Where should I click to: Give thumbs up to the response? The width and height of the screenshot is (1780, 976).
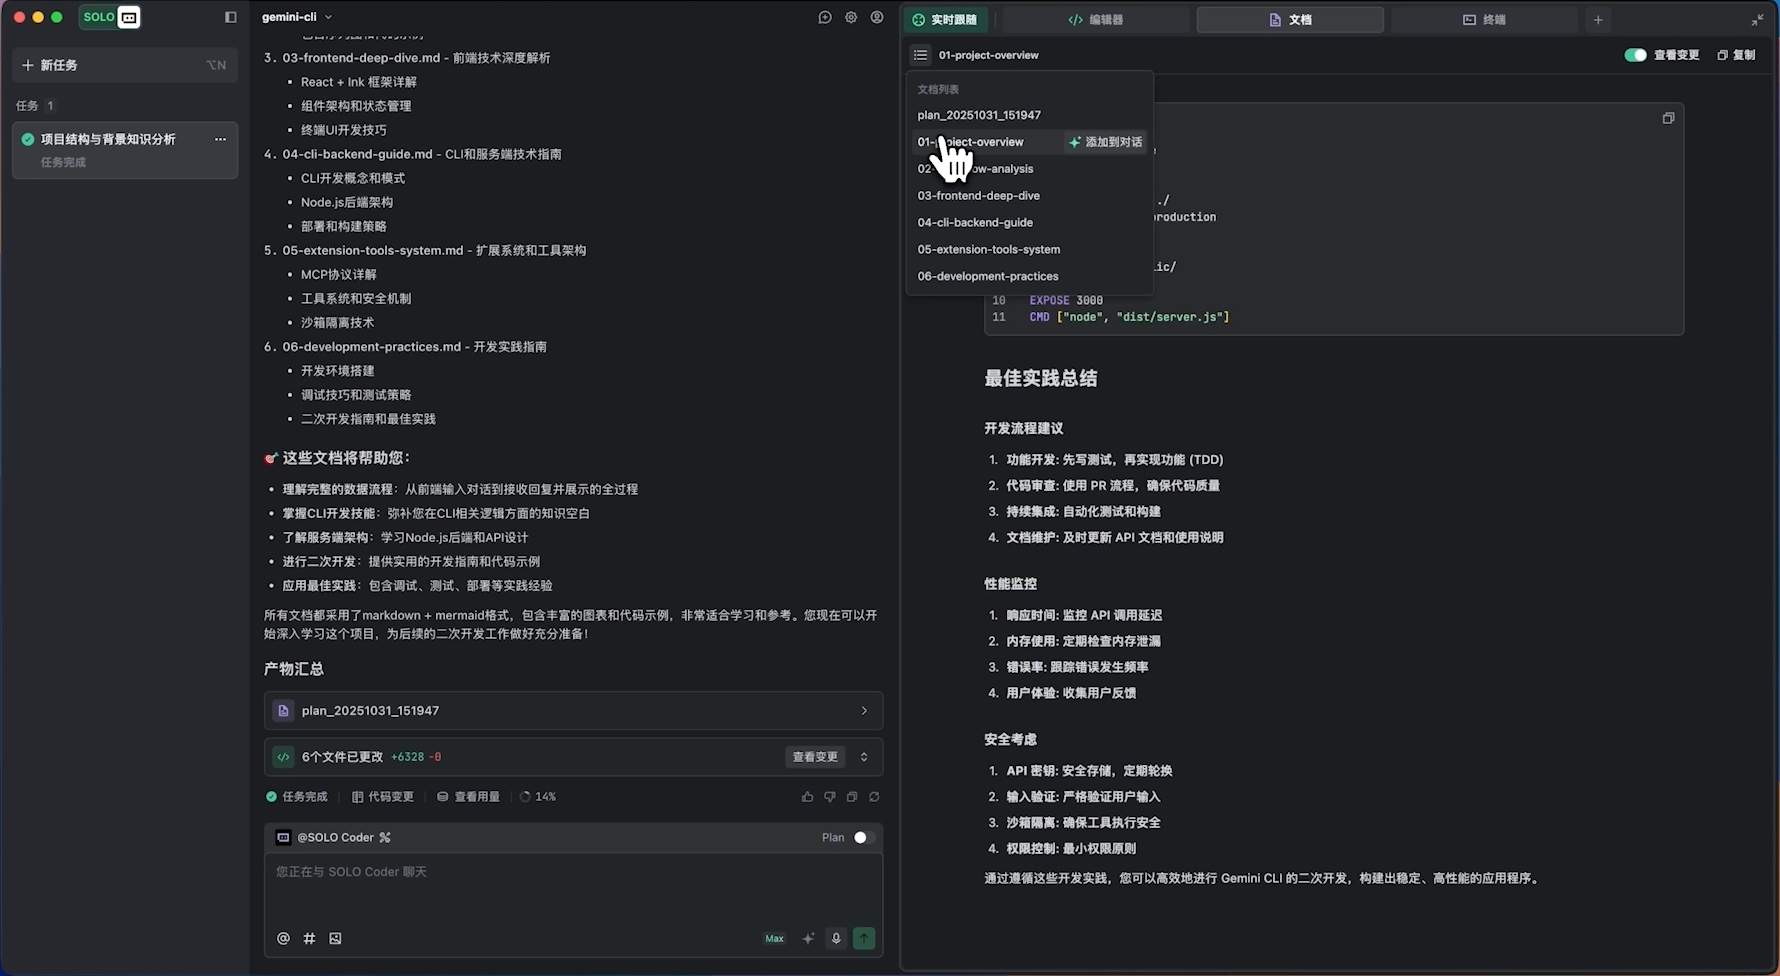click(x=807, y=797)
